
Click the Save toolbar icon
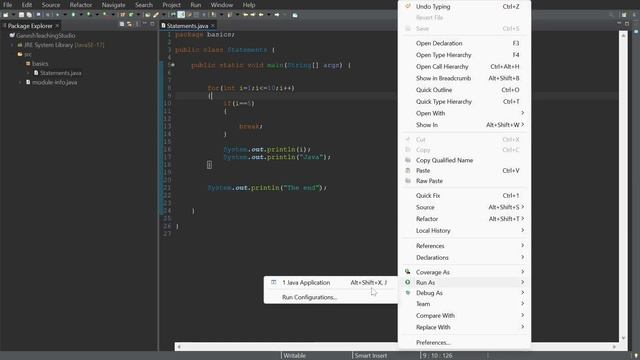click(x=21, y=15)
